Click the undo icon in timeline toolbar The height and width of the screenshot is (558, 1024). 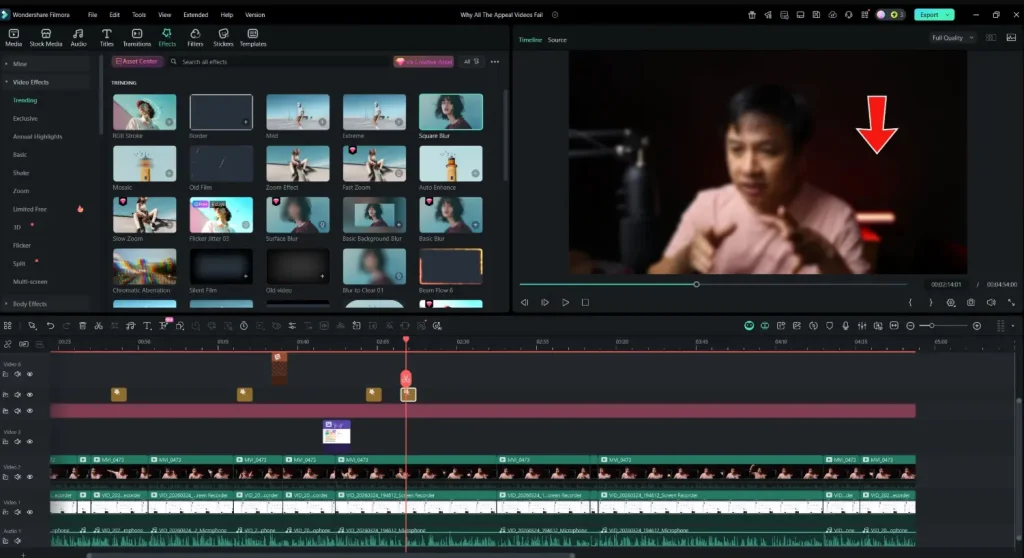click(x=50, y=325)
